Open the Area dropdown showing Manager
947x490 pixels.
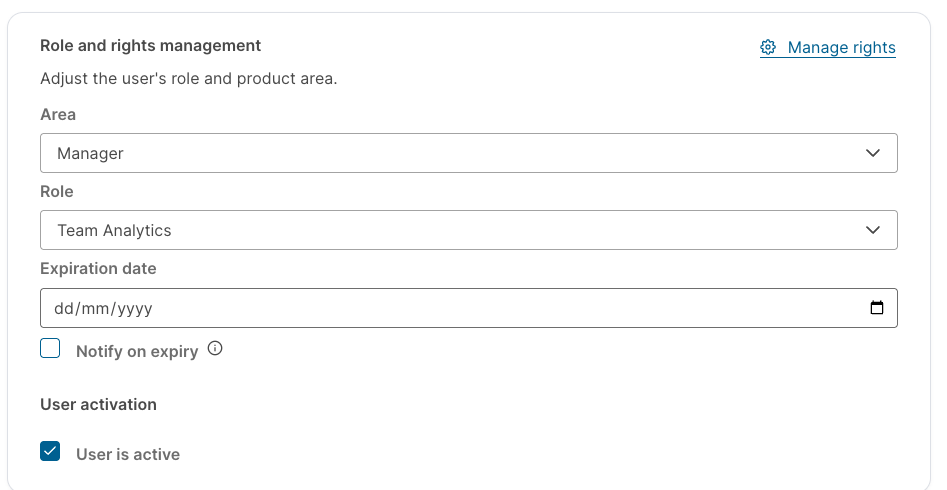[469, 153]
